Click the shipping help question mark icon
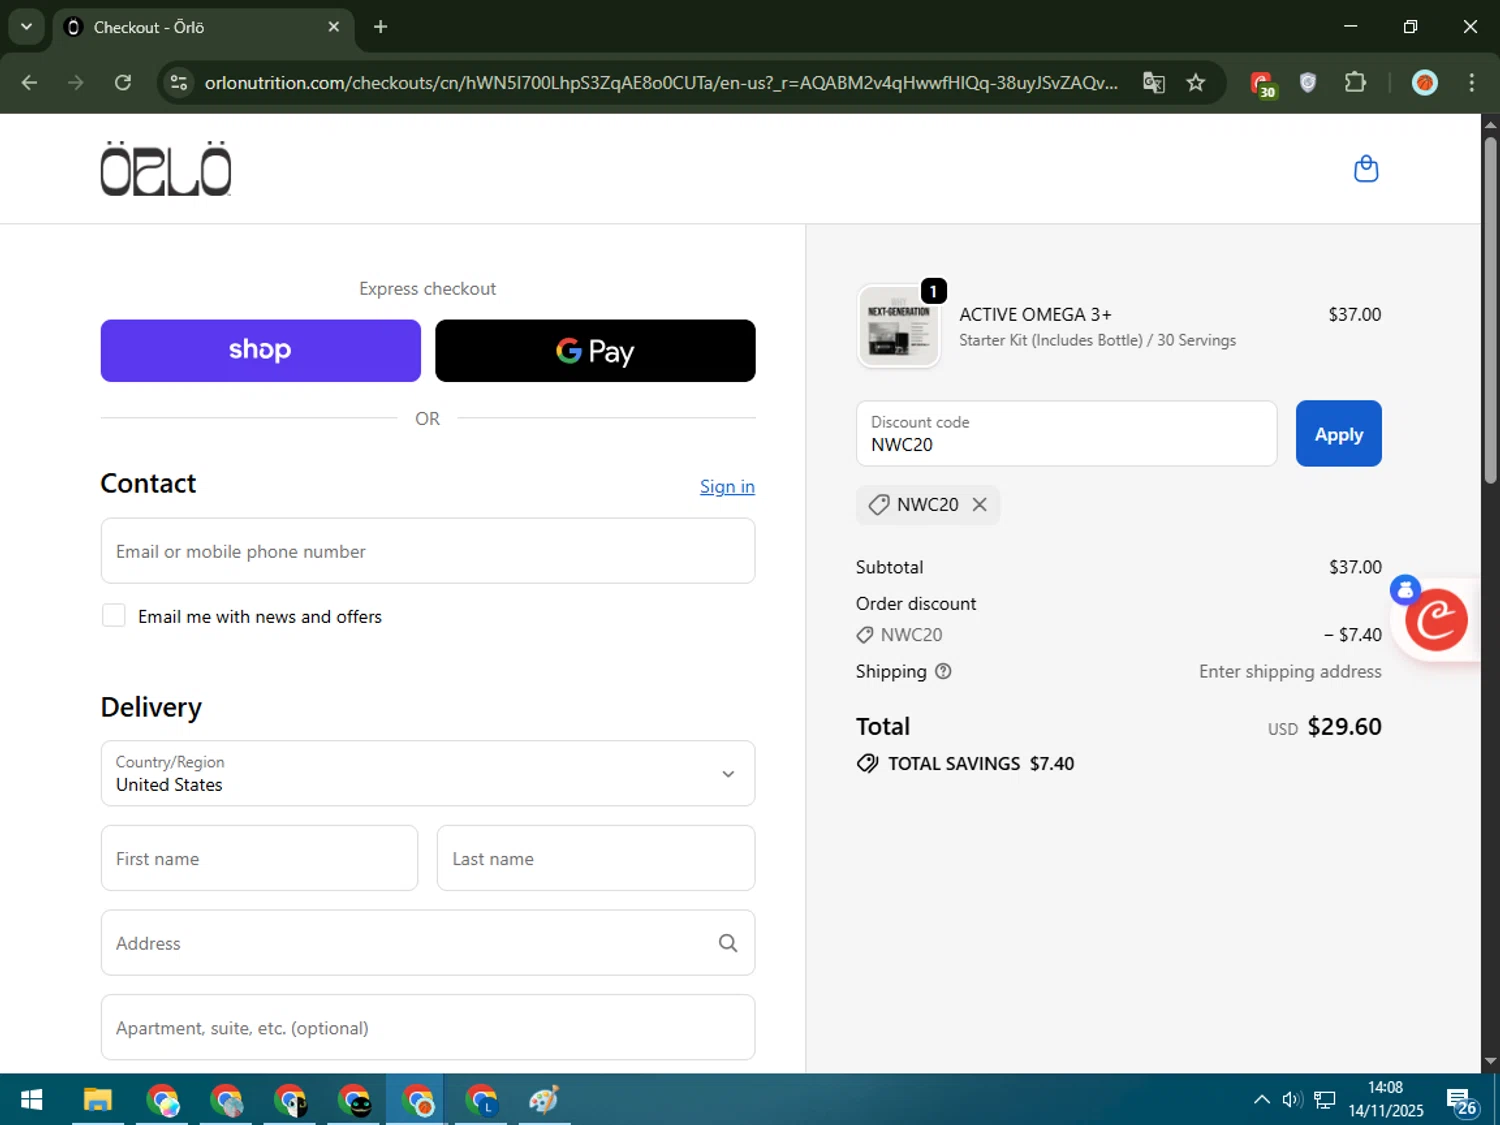 (943, 672)
